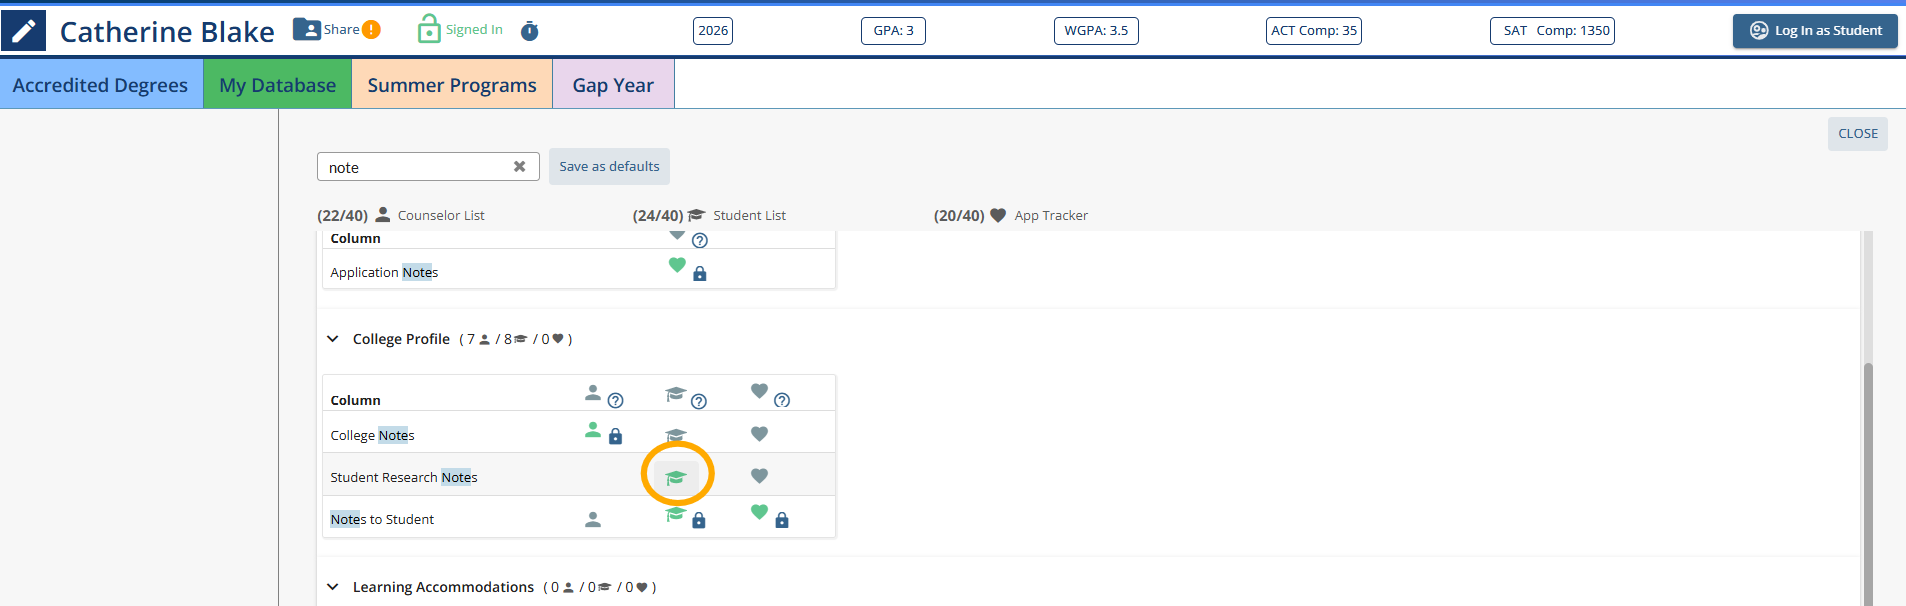Click the green padlock Signed In icon
This screenshot has height=606, width=1906.
[x=429, y=28]
